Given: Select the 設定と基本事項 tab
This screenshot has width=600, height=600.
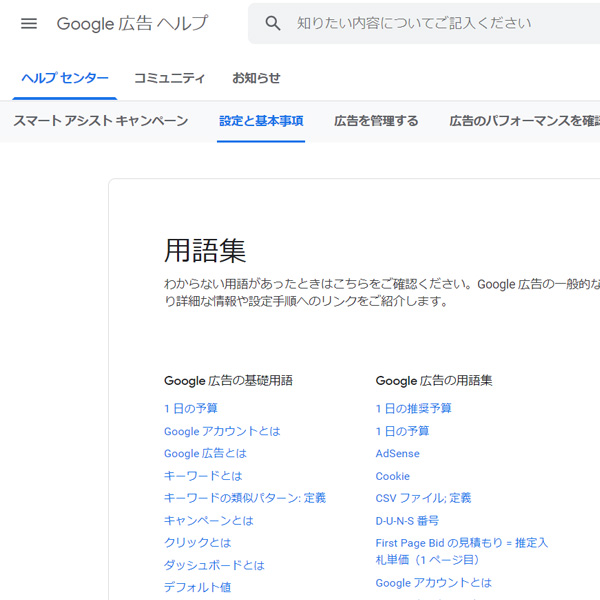Looking at the screenshot, I should [261, 121].
